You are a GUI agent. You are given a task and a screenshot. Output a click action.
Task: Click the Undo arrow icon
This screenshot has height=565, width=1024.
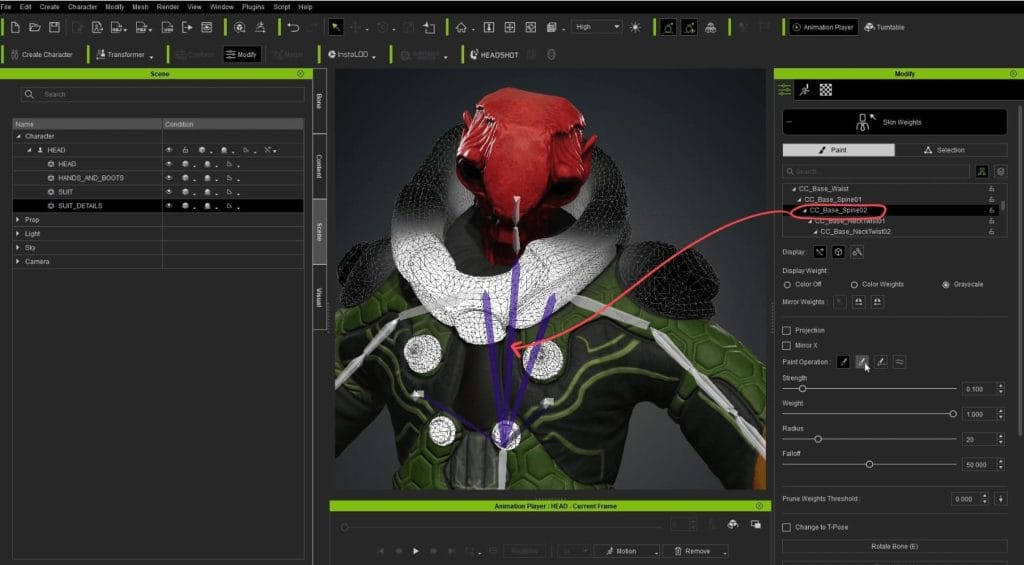click(292, 27)
